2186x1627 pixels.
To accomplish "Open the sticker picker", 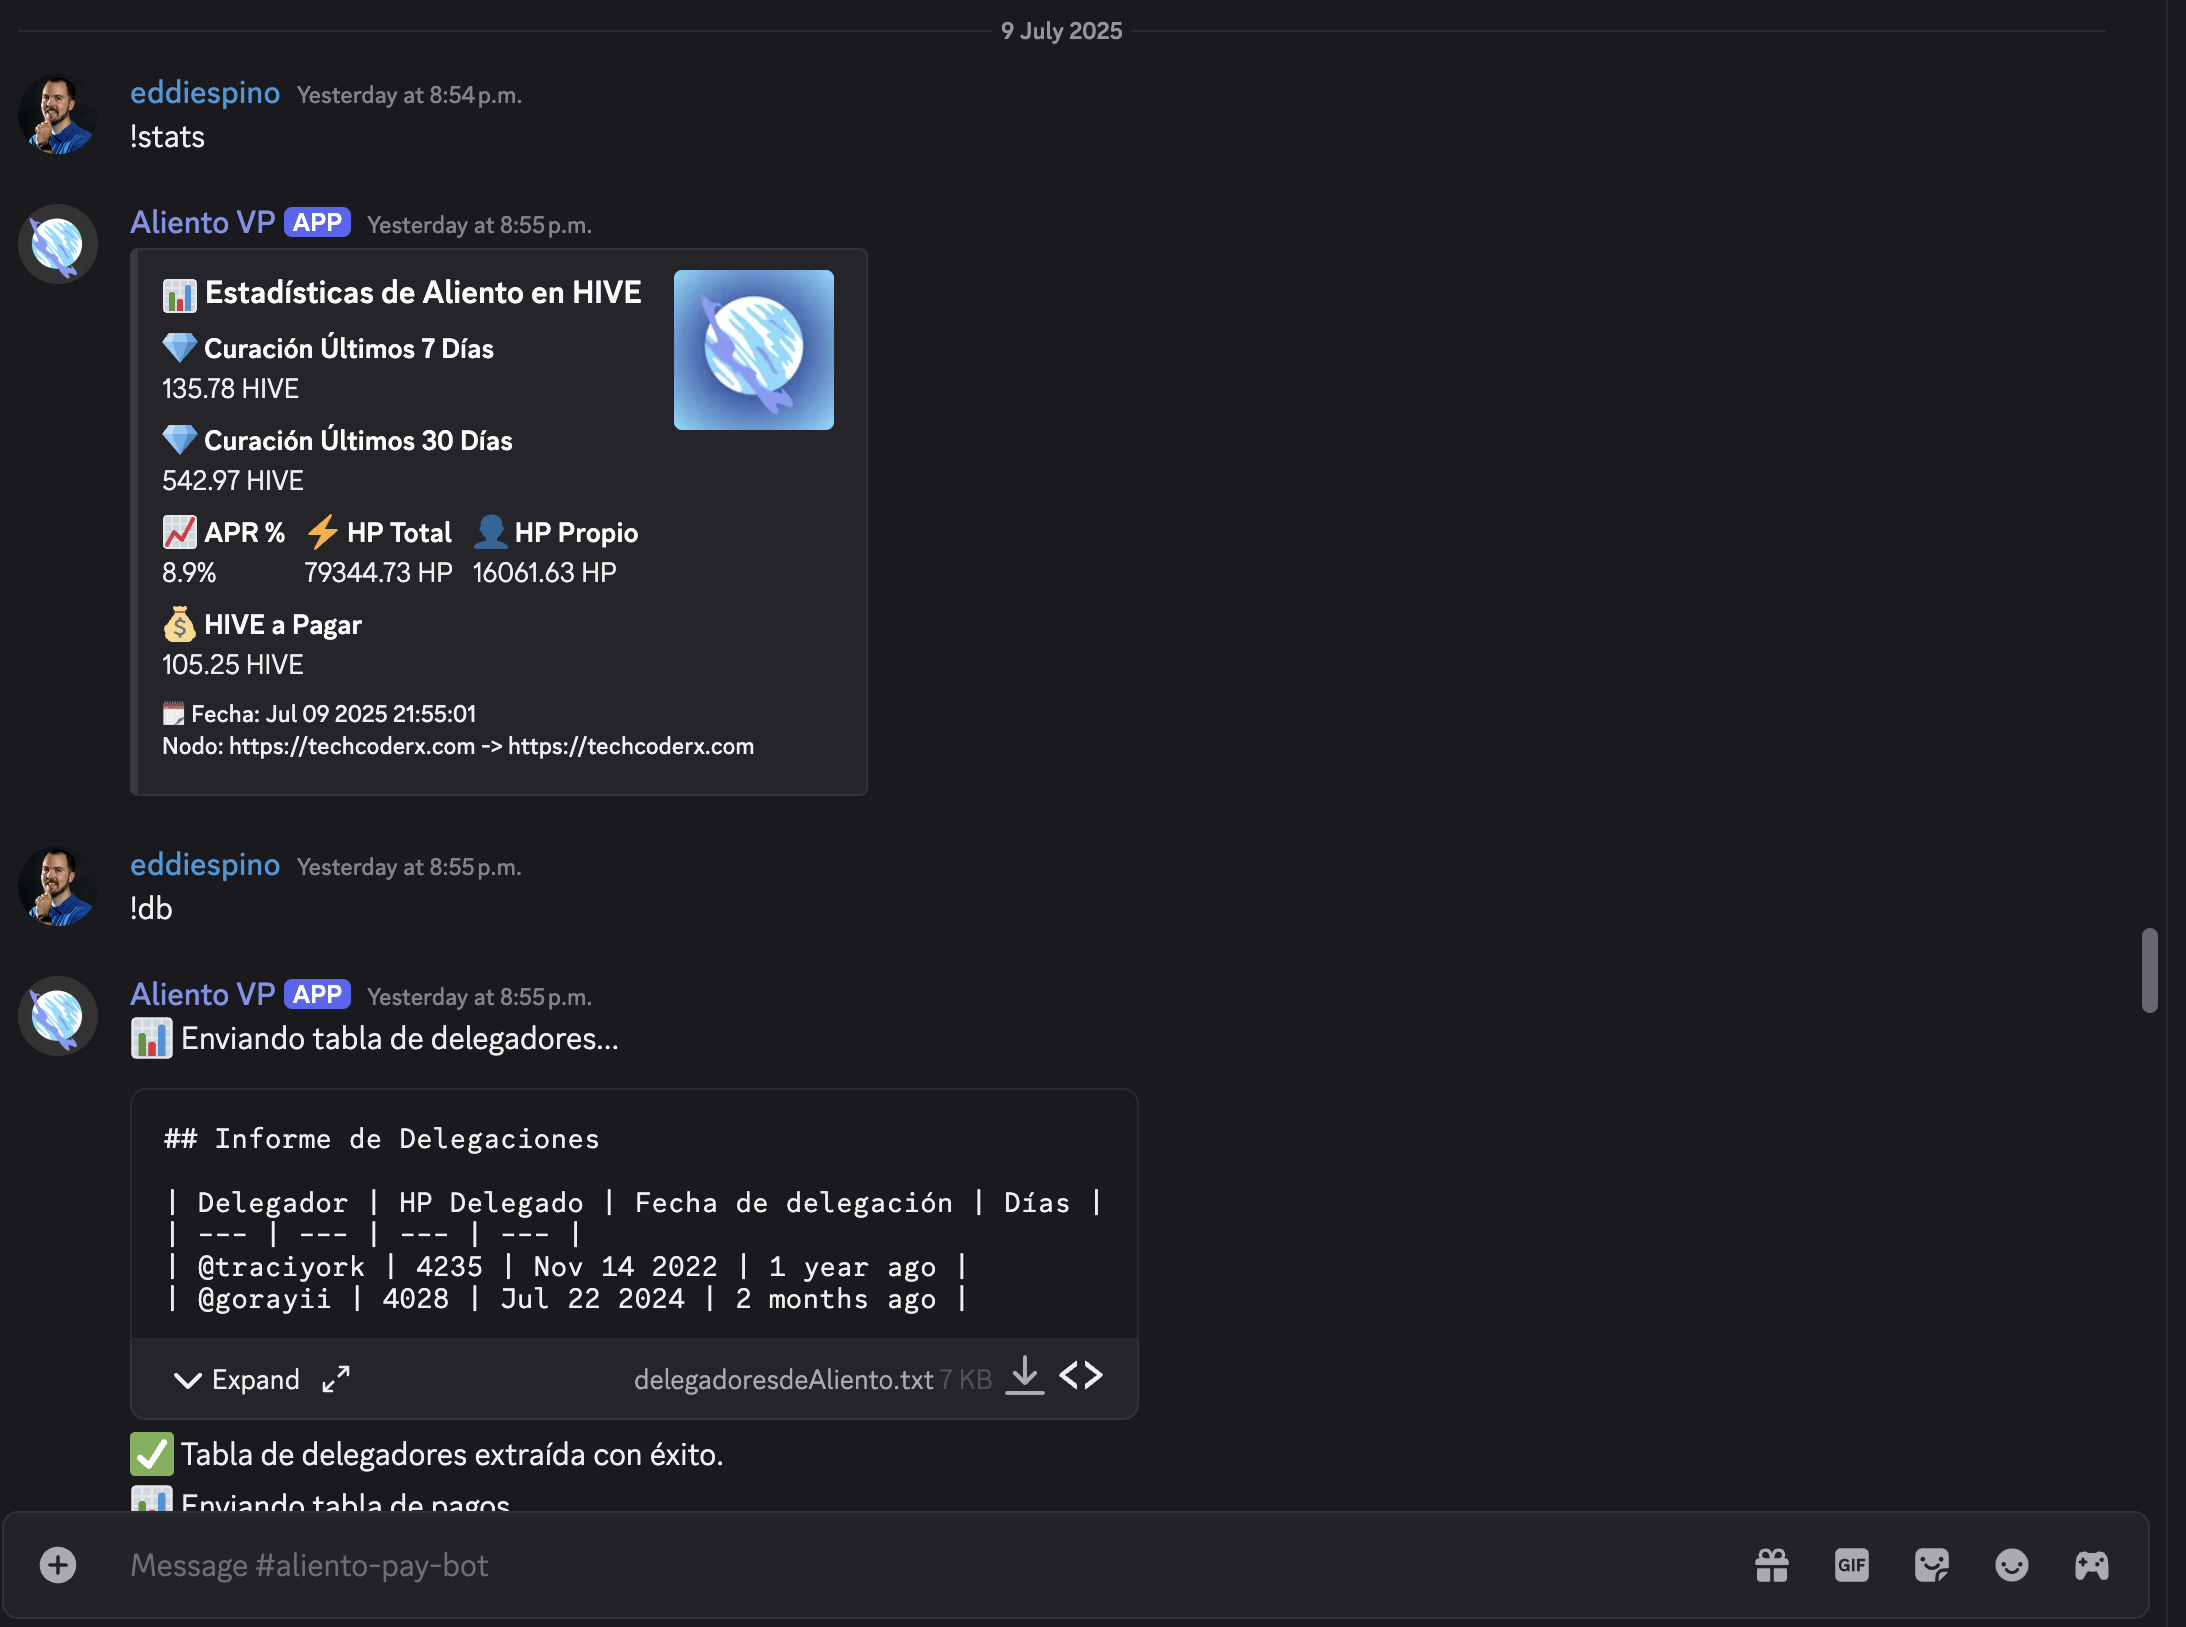I will click(x=1932, y=1565).
